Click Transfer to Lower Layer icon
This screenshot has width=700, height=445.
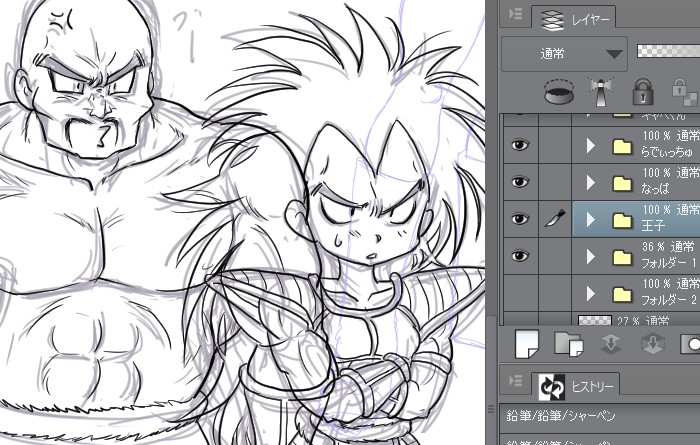[x=610, y=344]
